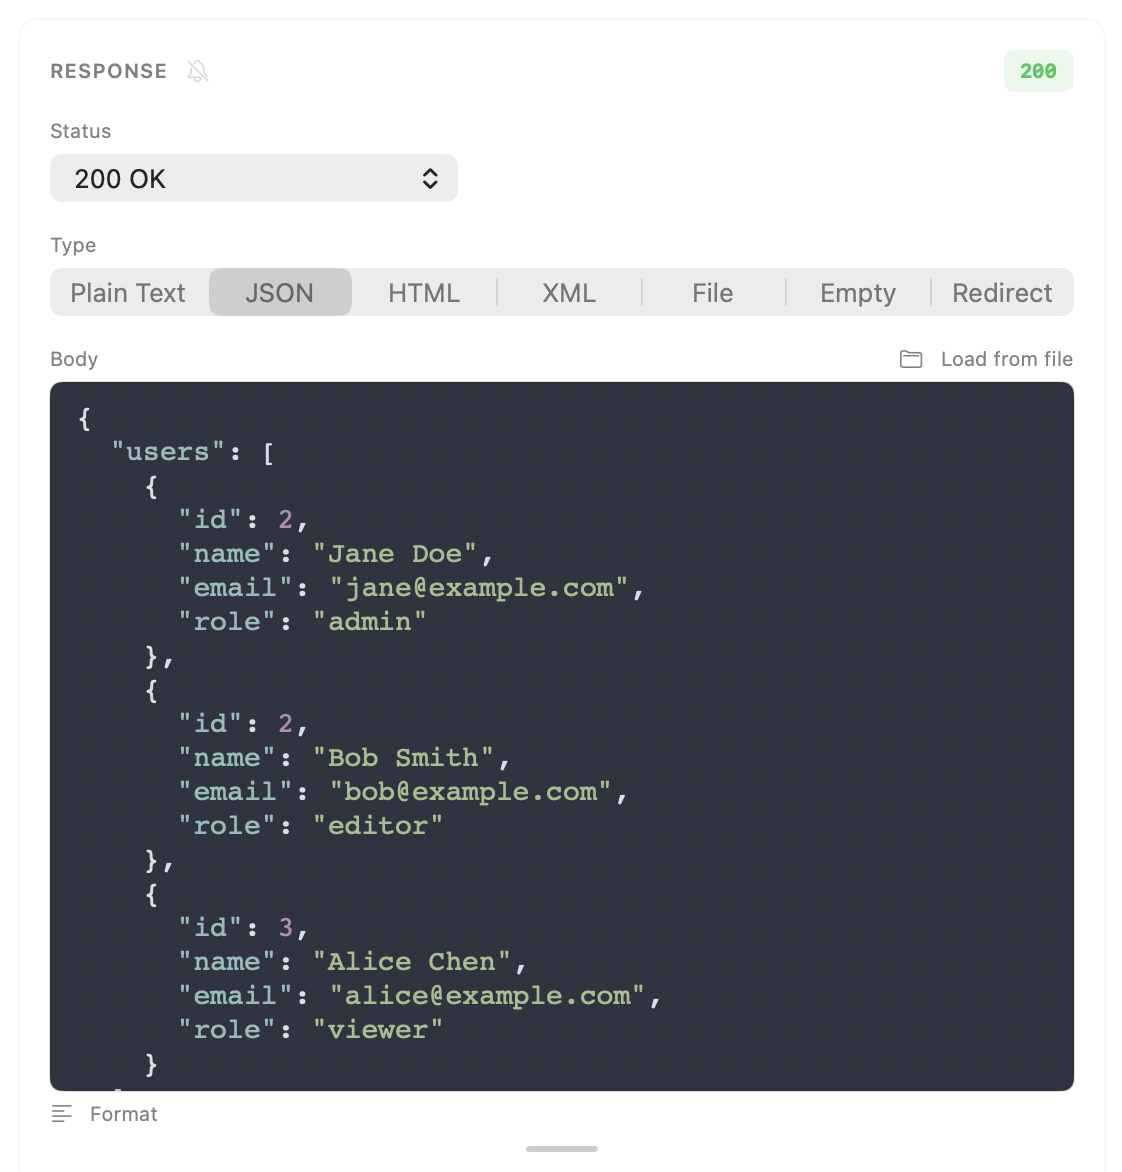Switch to the HTML response type
This screenshot has height=1172, width=1122.
point(423,292)
